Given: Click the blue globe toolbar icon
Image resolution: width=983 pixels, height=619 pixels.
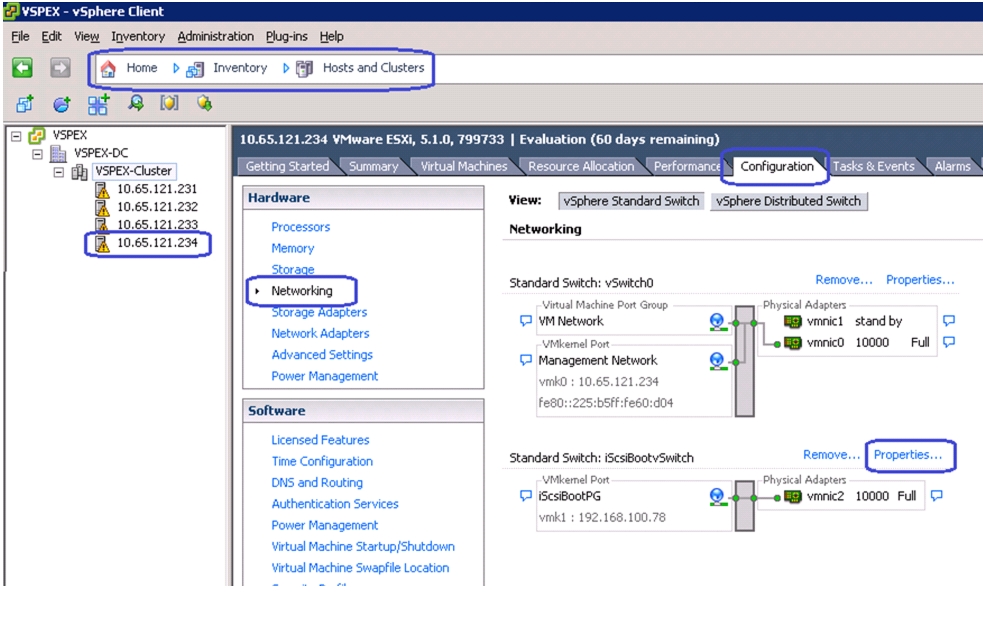Looking at the screenshot, I should 61,104.
